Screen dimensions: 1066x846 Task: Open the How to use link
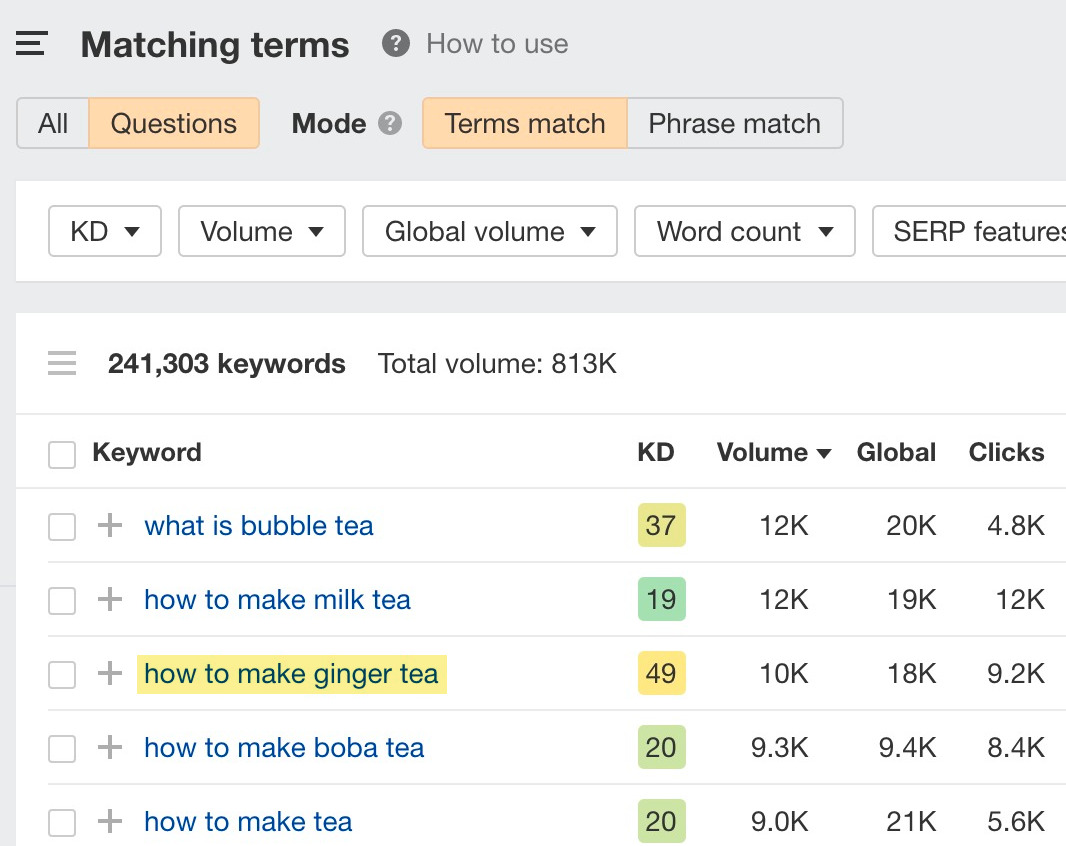[497, 44]
